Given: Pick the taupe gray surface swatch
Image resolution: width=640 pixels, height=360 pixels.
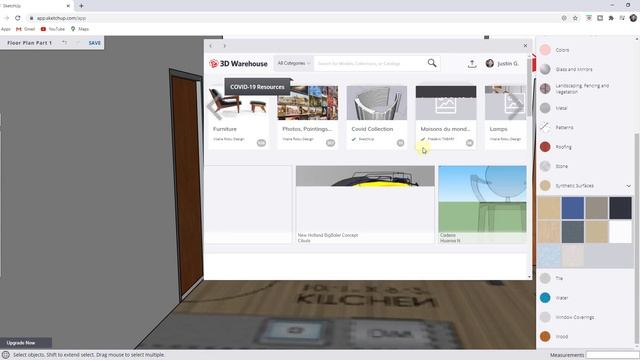Looking at the screenshot, I should click(x=597, y=208).
